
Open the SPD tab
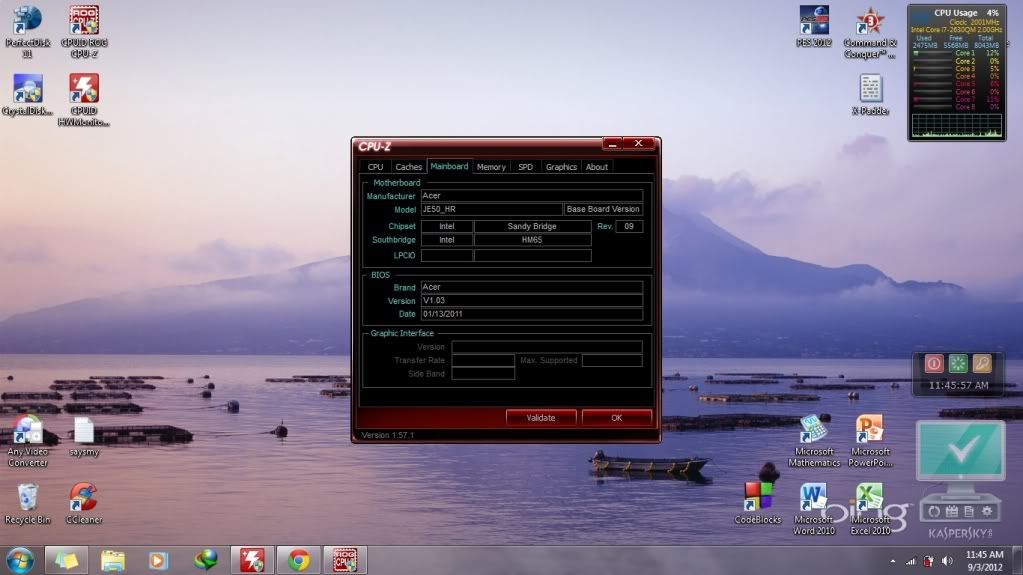pos(525,167)
